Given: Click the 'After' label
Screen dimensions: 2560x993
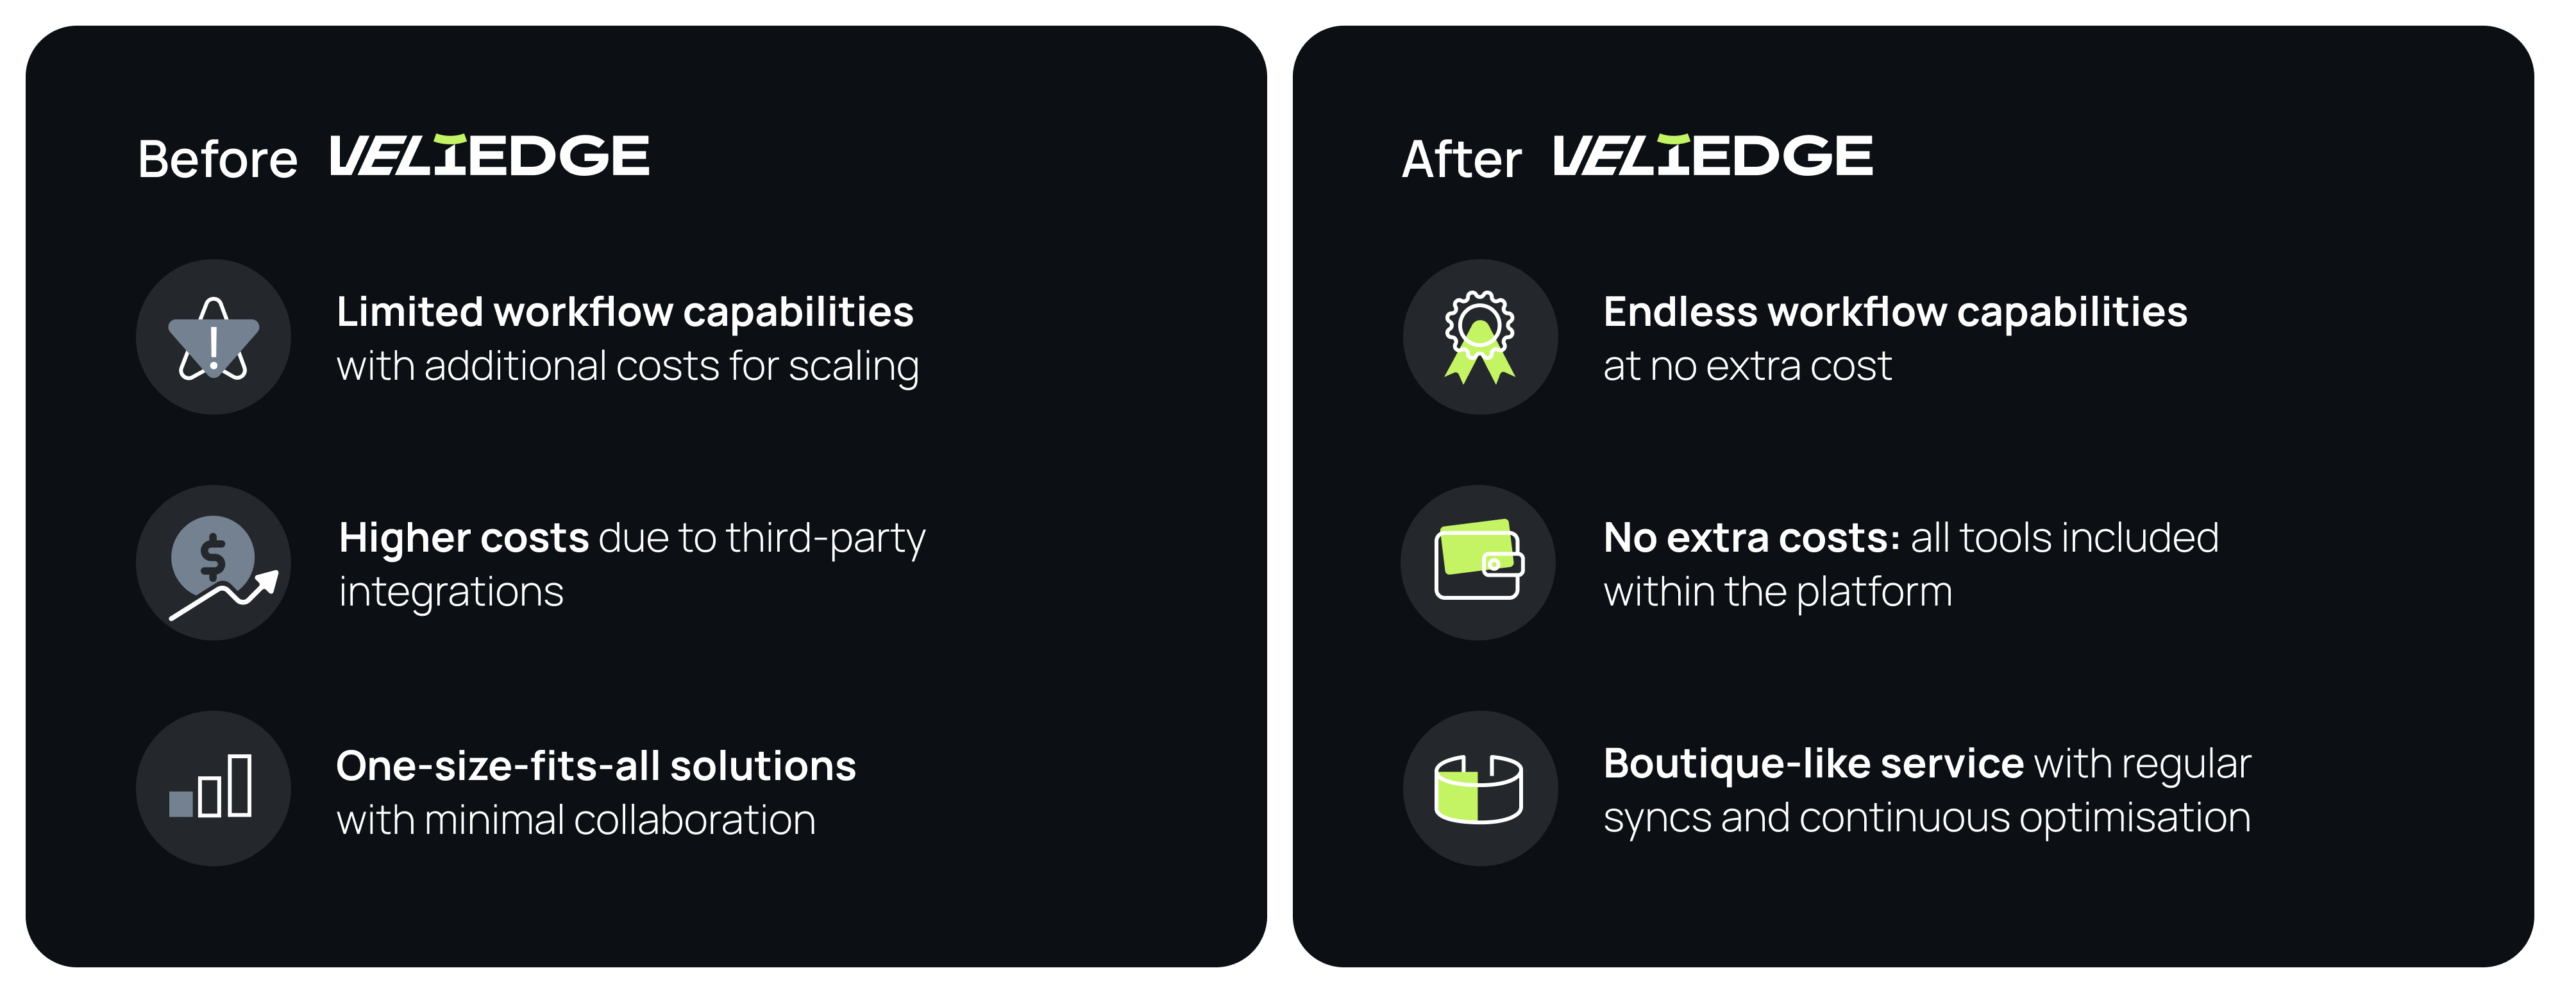Looking at the screenshot, I should coord(1461,159).
